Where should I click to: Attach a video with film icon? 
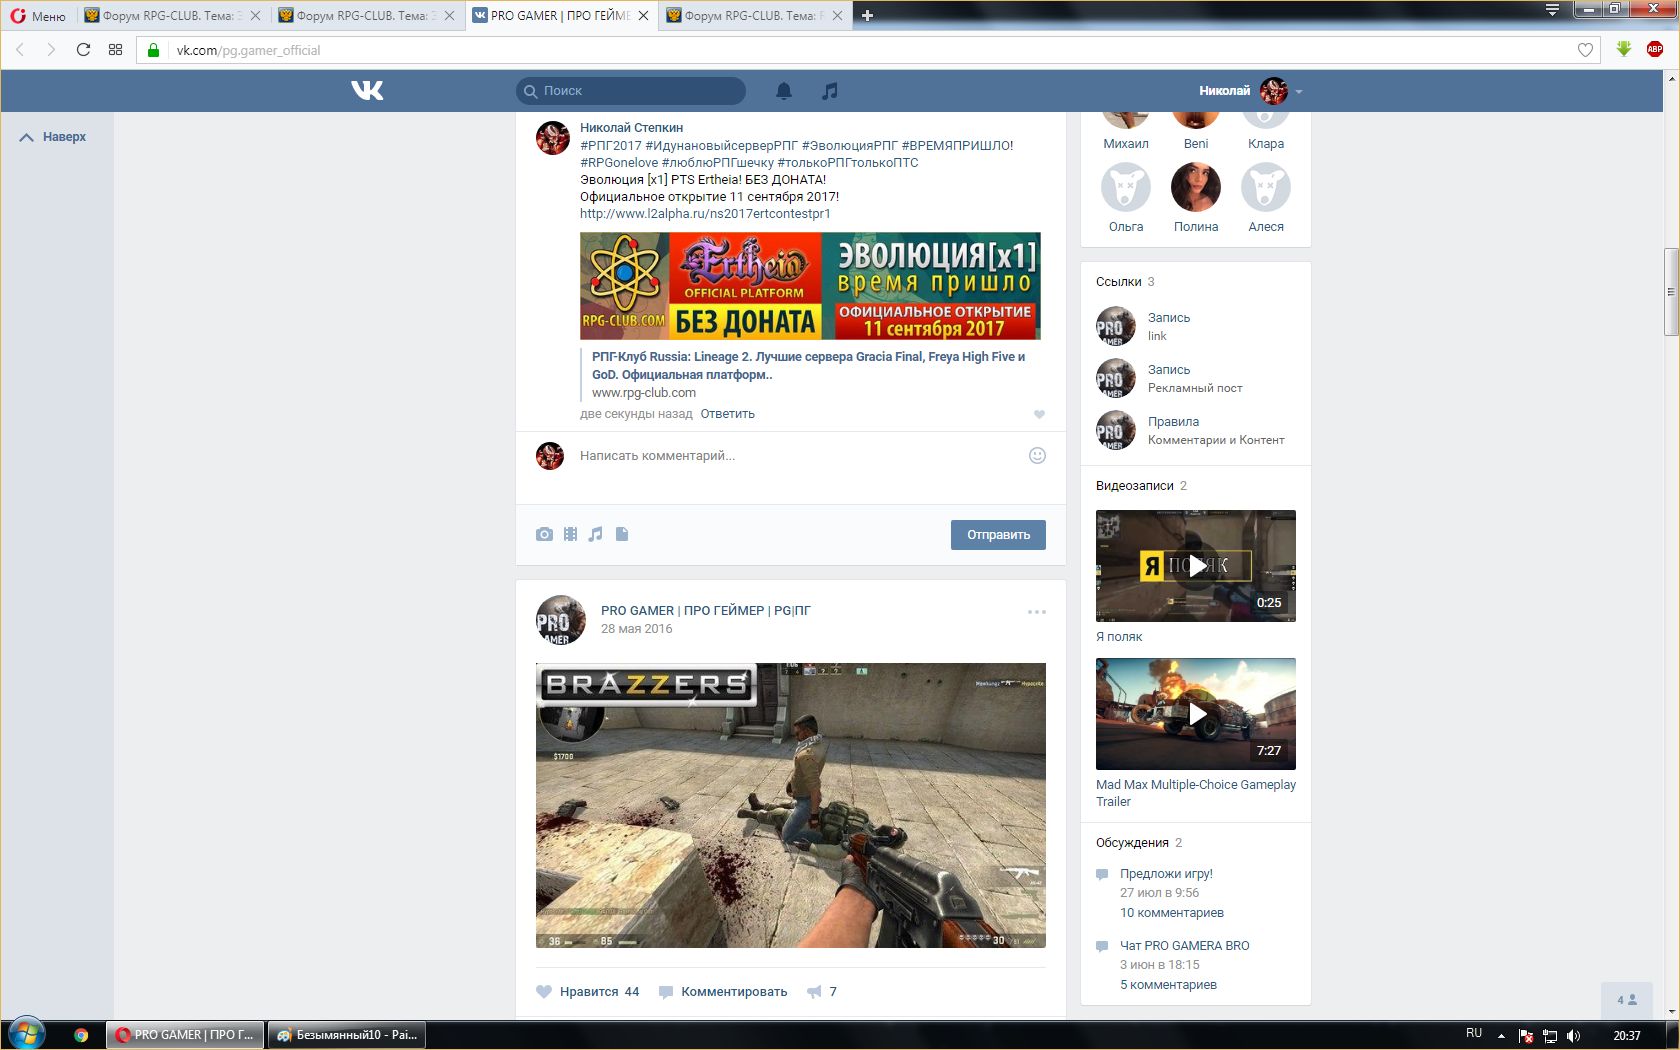click(570, 534)
